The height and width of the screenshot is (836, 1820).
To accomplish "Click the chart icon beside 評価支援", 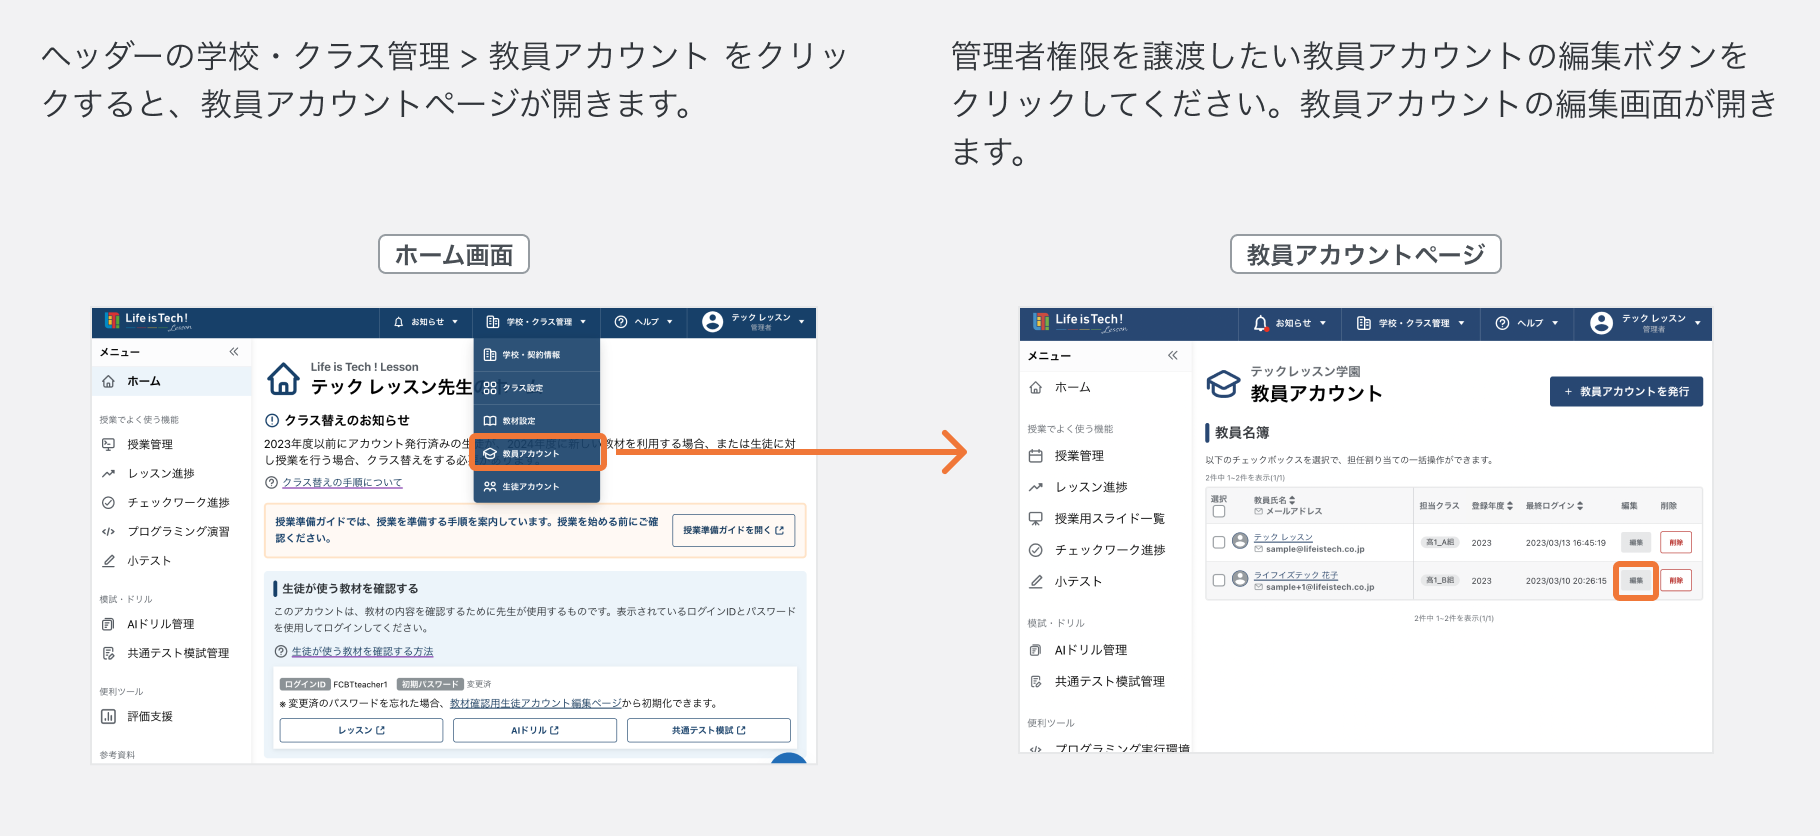I will (x=108, y=716).
